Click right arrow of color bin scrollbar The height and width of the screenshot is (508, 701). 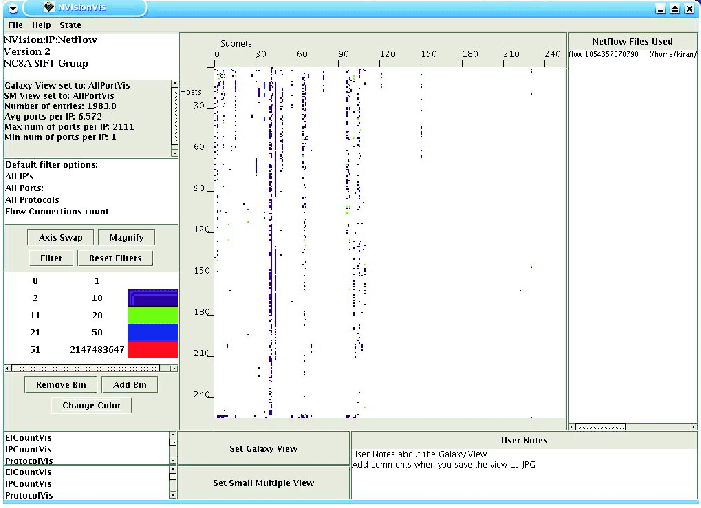[x=173, y=368]
